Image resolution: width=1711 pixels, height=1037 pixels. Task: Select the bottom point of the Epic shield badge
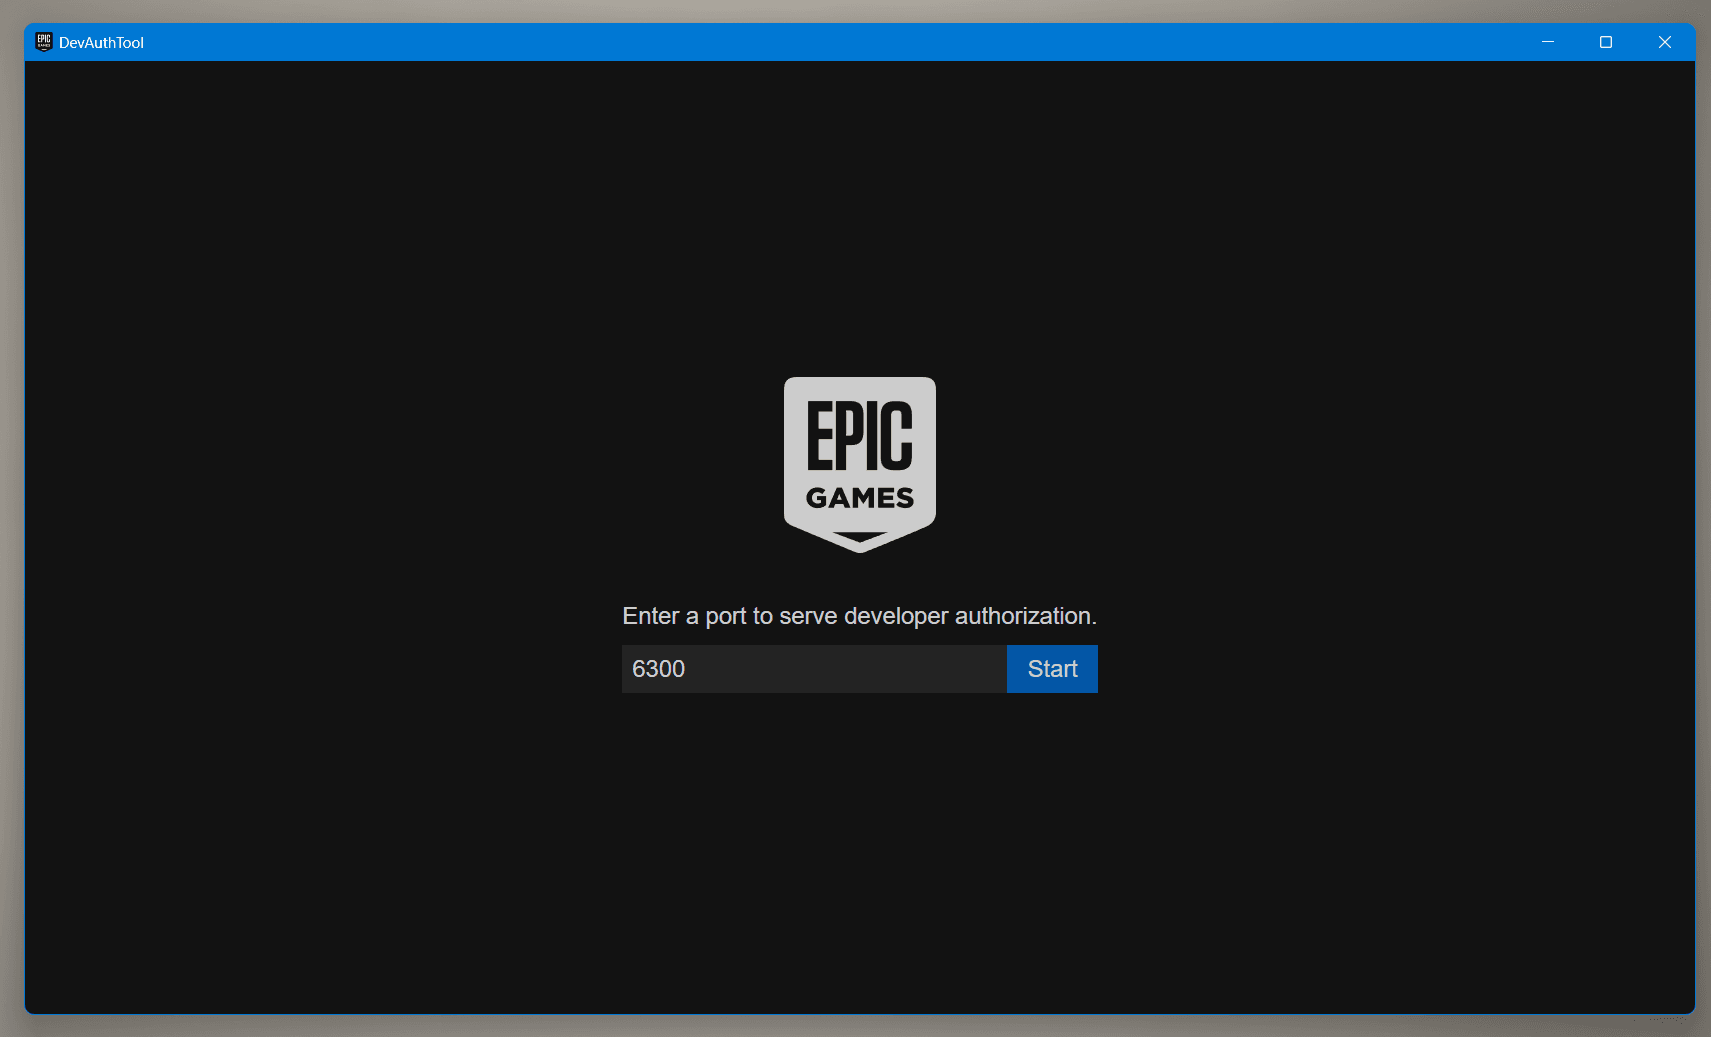[x=859, y=545]
